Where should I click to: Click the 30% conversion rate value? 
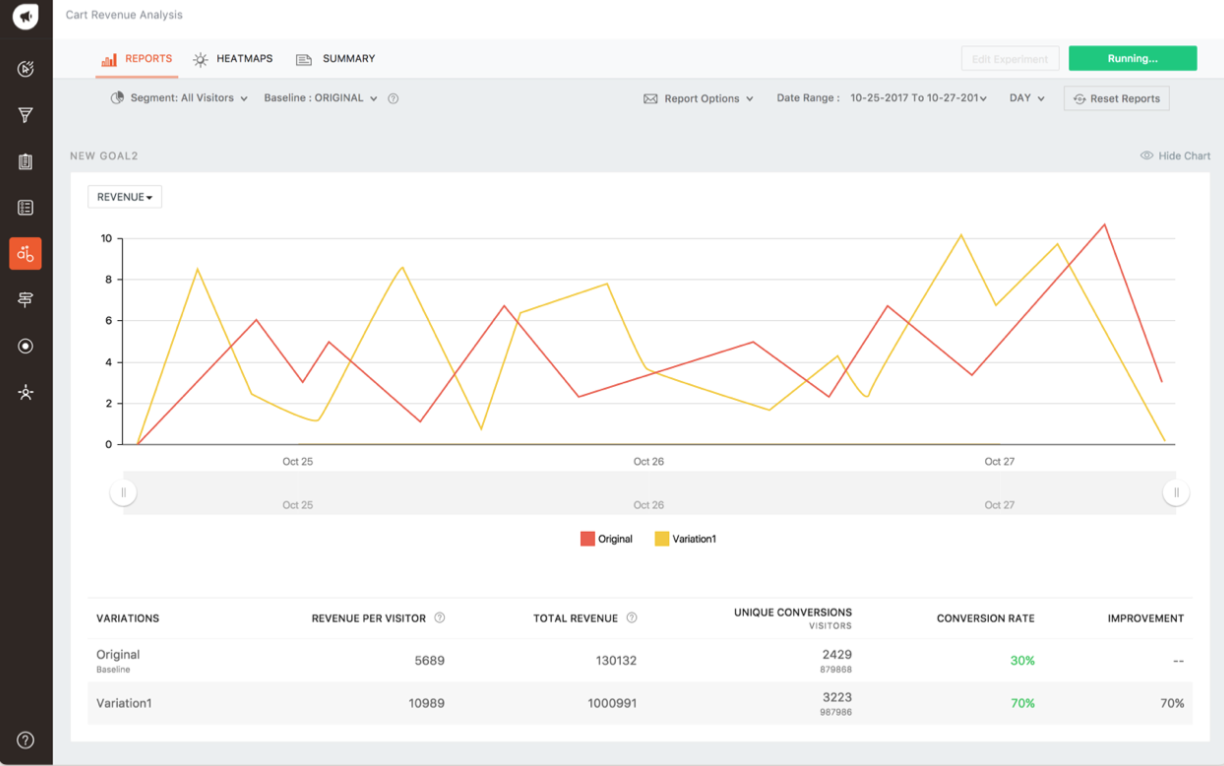tap(1022, 661)
